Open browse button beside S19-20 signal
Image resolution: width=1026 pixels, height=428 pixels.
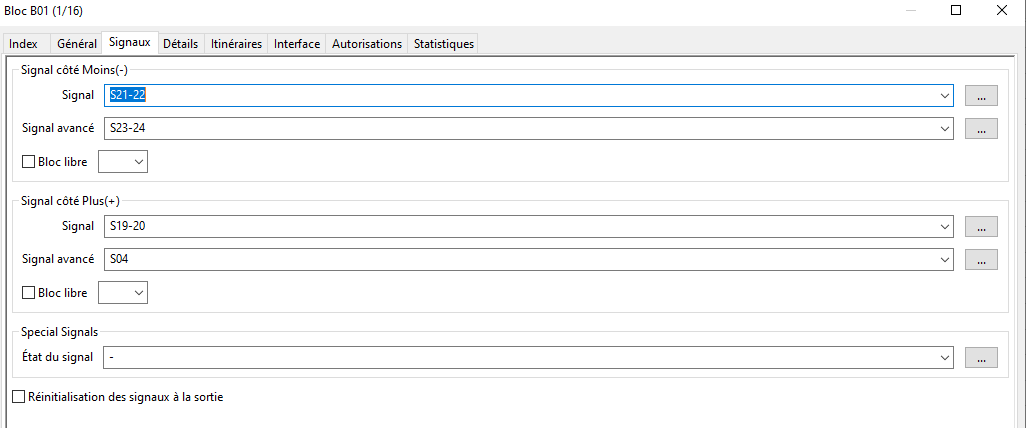click(981, 226)
